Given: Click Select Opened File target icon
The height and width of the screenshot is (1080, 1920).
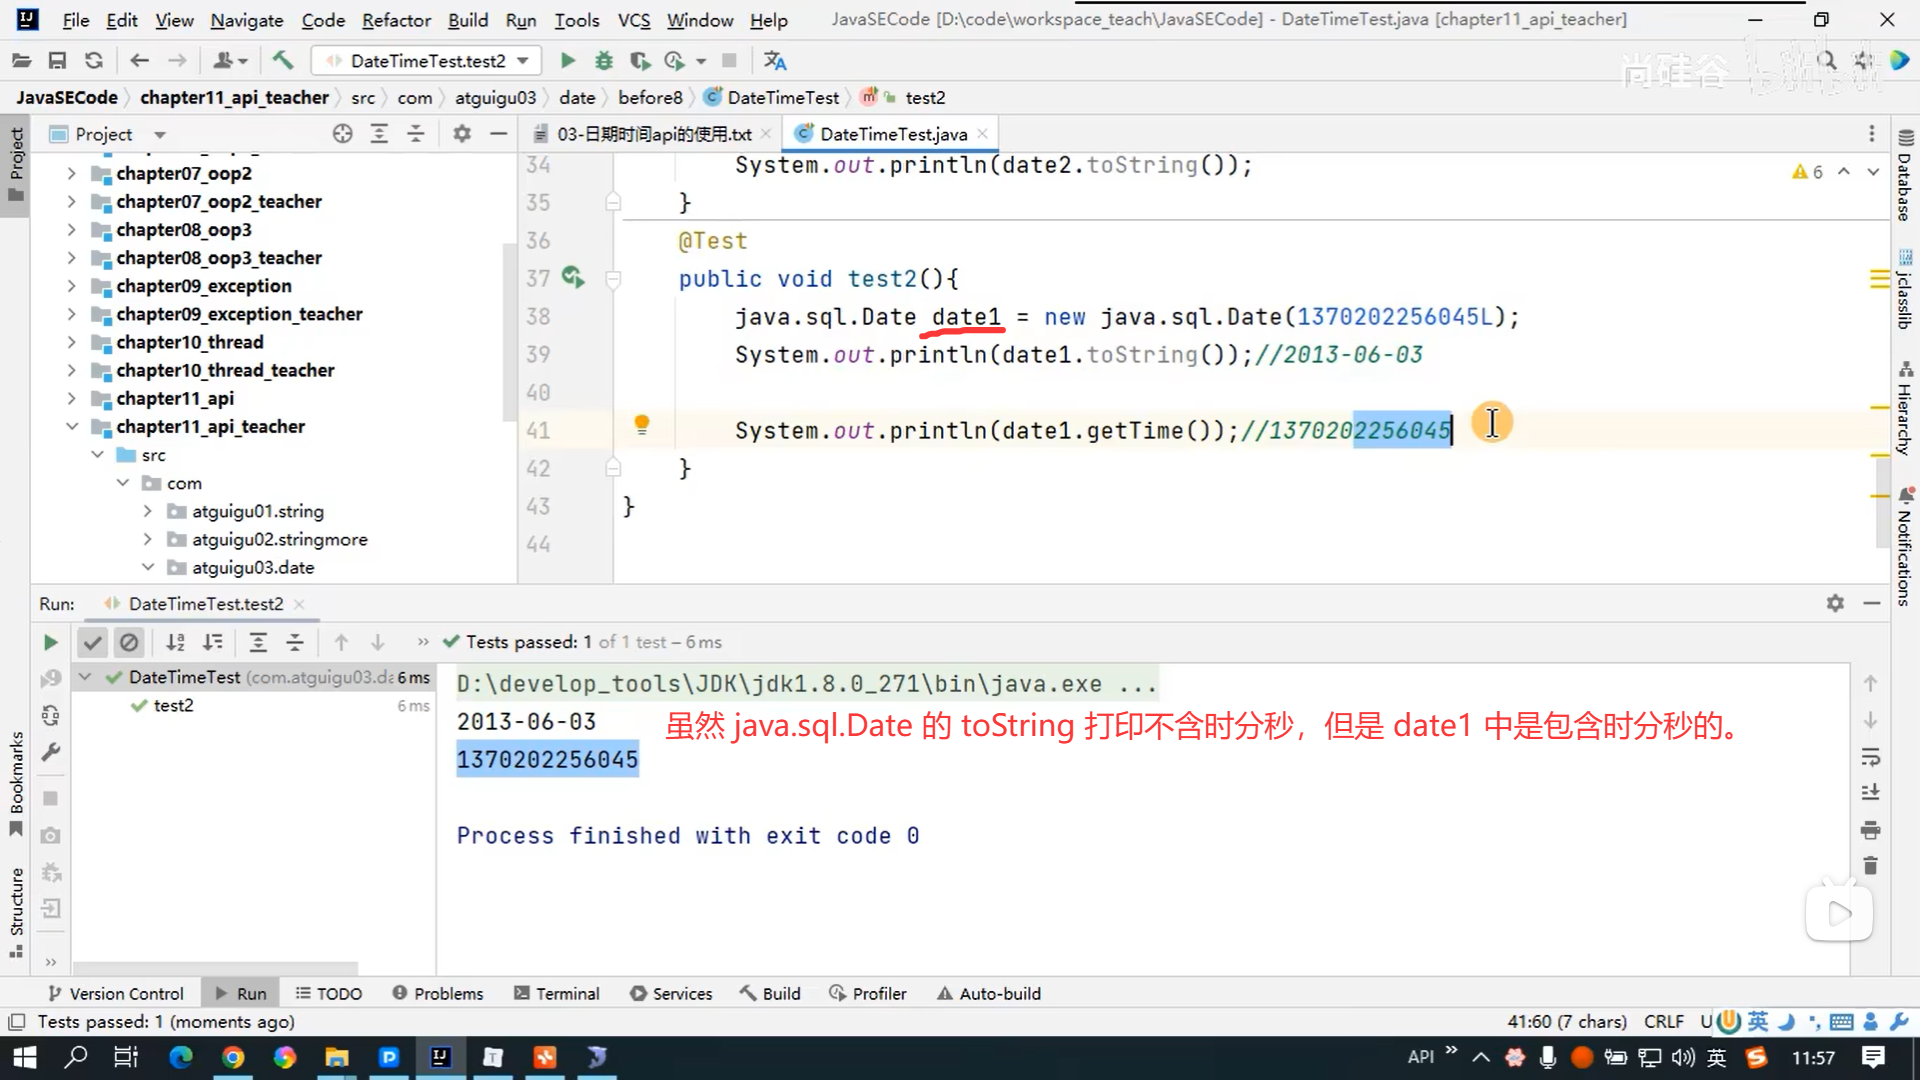Looking at the screenshot, I should tap(342, 134).
